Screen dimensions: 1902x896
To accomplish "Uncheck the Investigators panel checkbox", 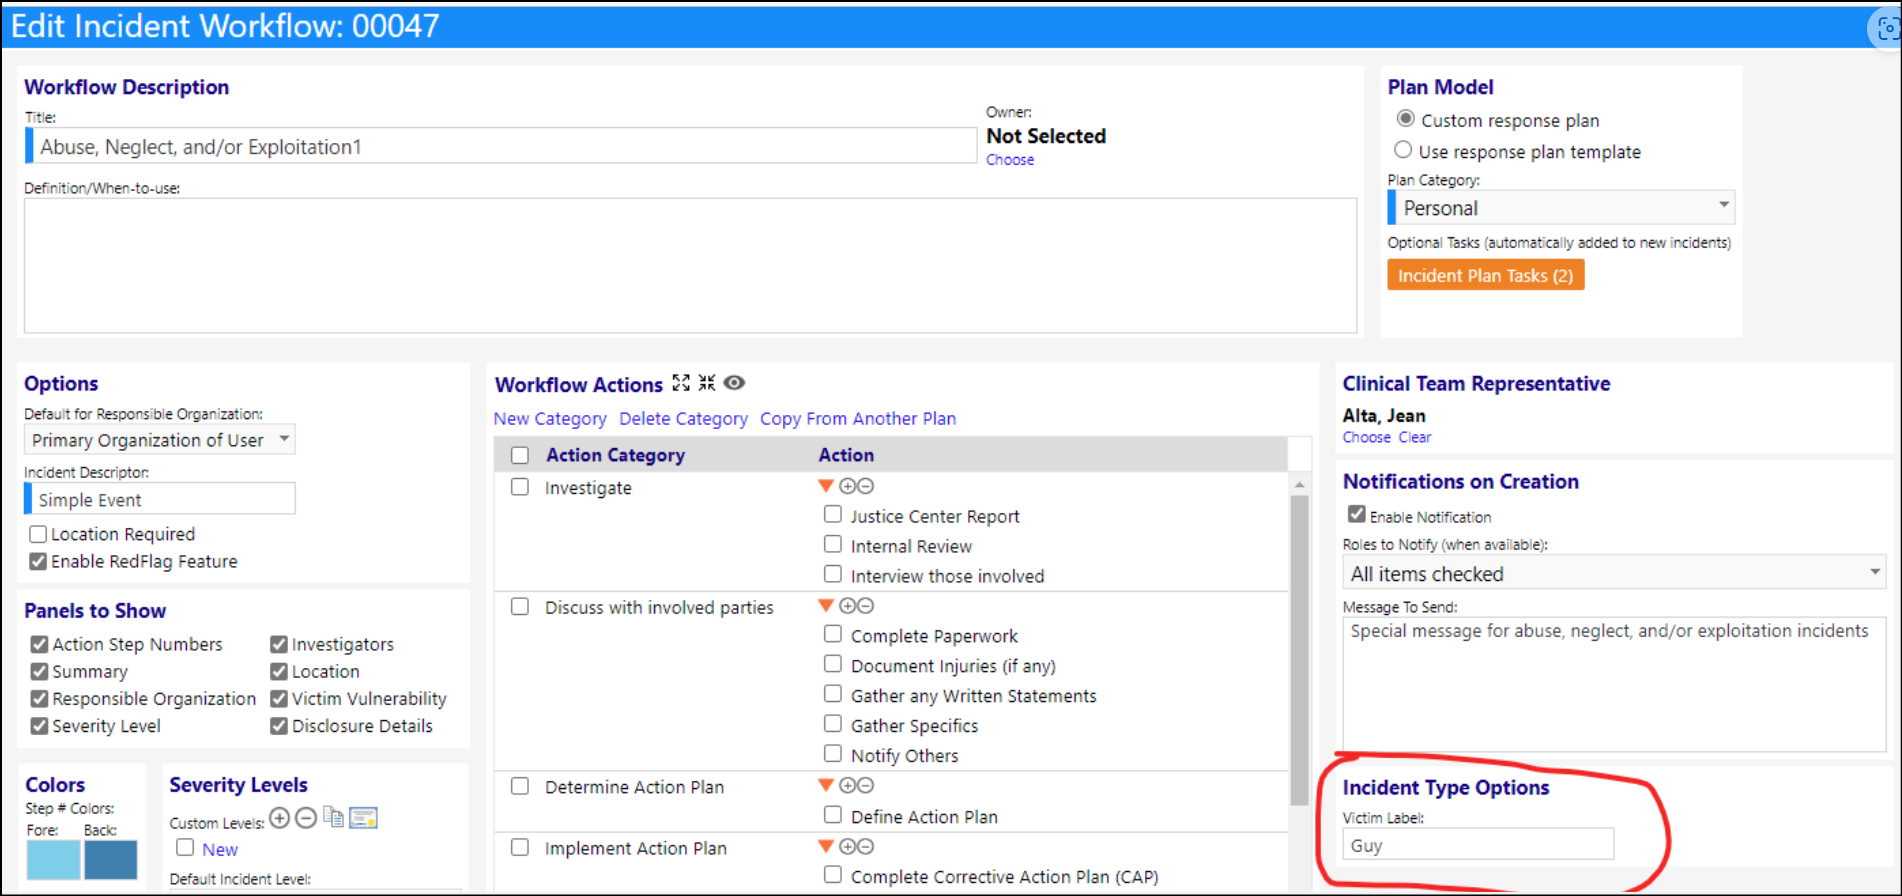I will coord(279,644).
